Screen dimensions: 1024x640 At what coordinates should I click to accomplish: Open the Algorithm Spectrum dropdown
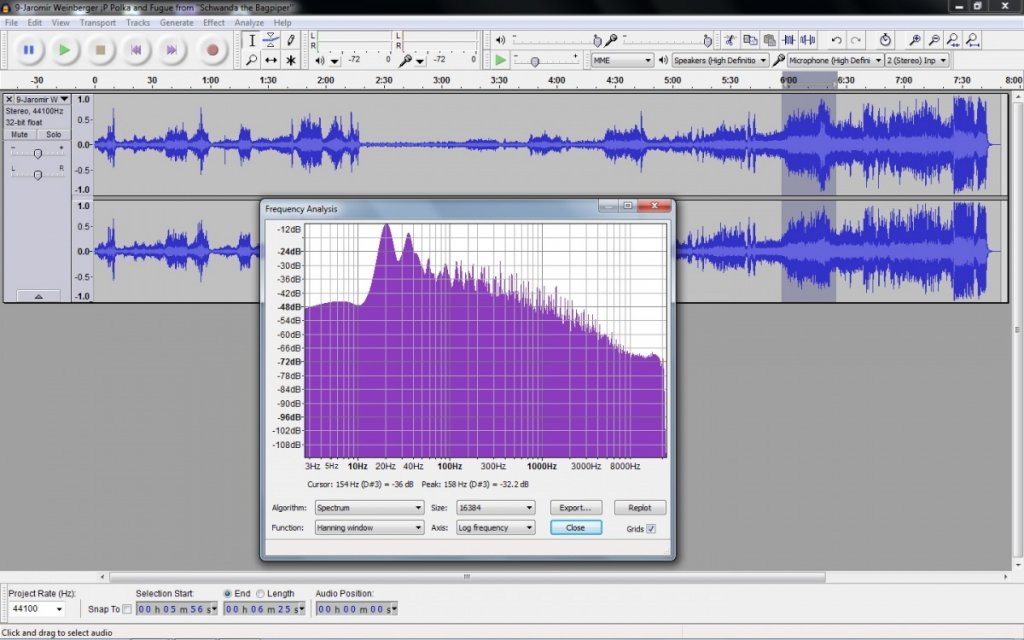click(x=369, y=507)
